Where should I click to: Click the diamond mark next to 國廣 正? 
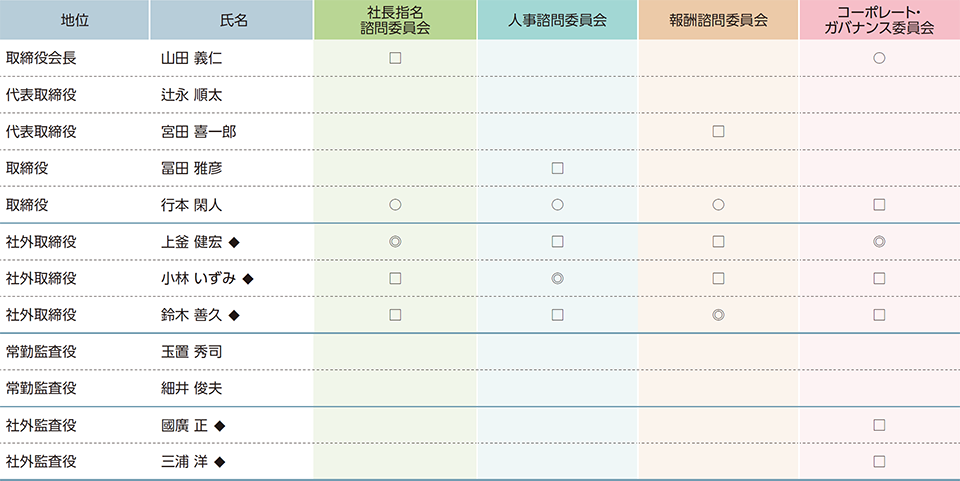coord(220,426)
